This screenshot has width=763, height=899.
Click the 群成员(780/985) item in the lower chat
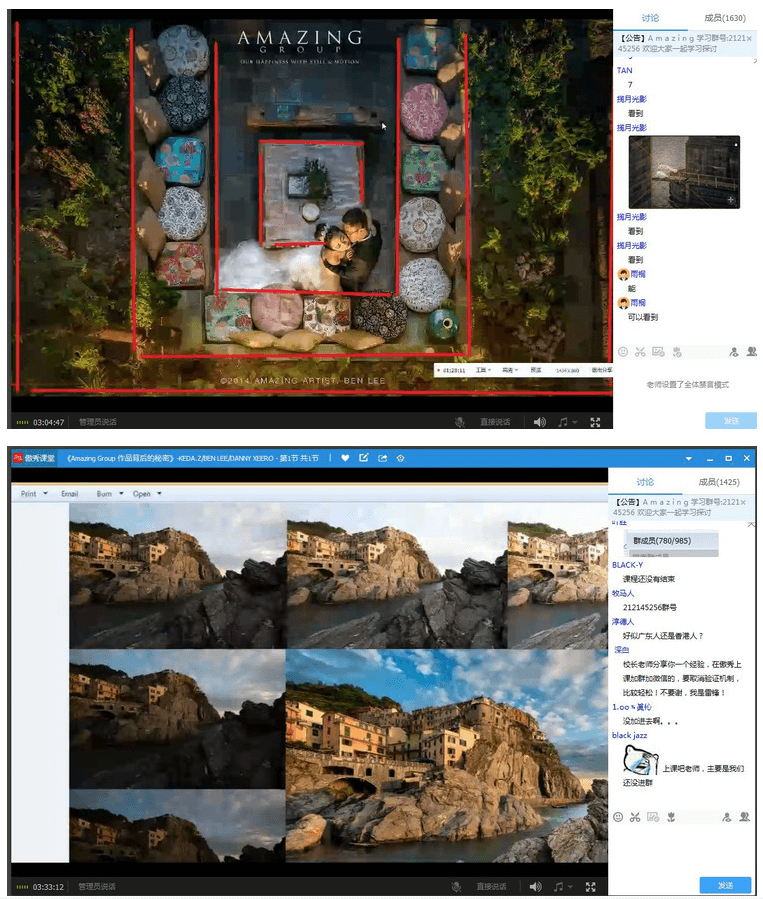coord(671,541)
